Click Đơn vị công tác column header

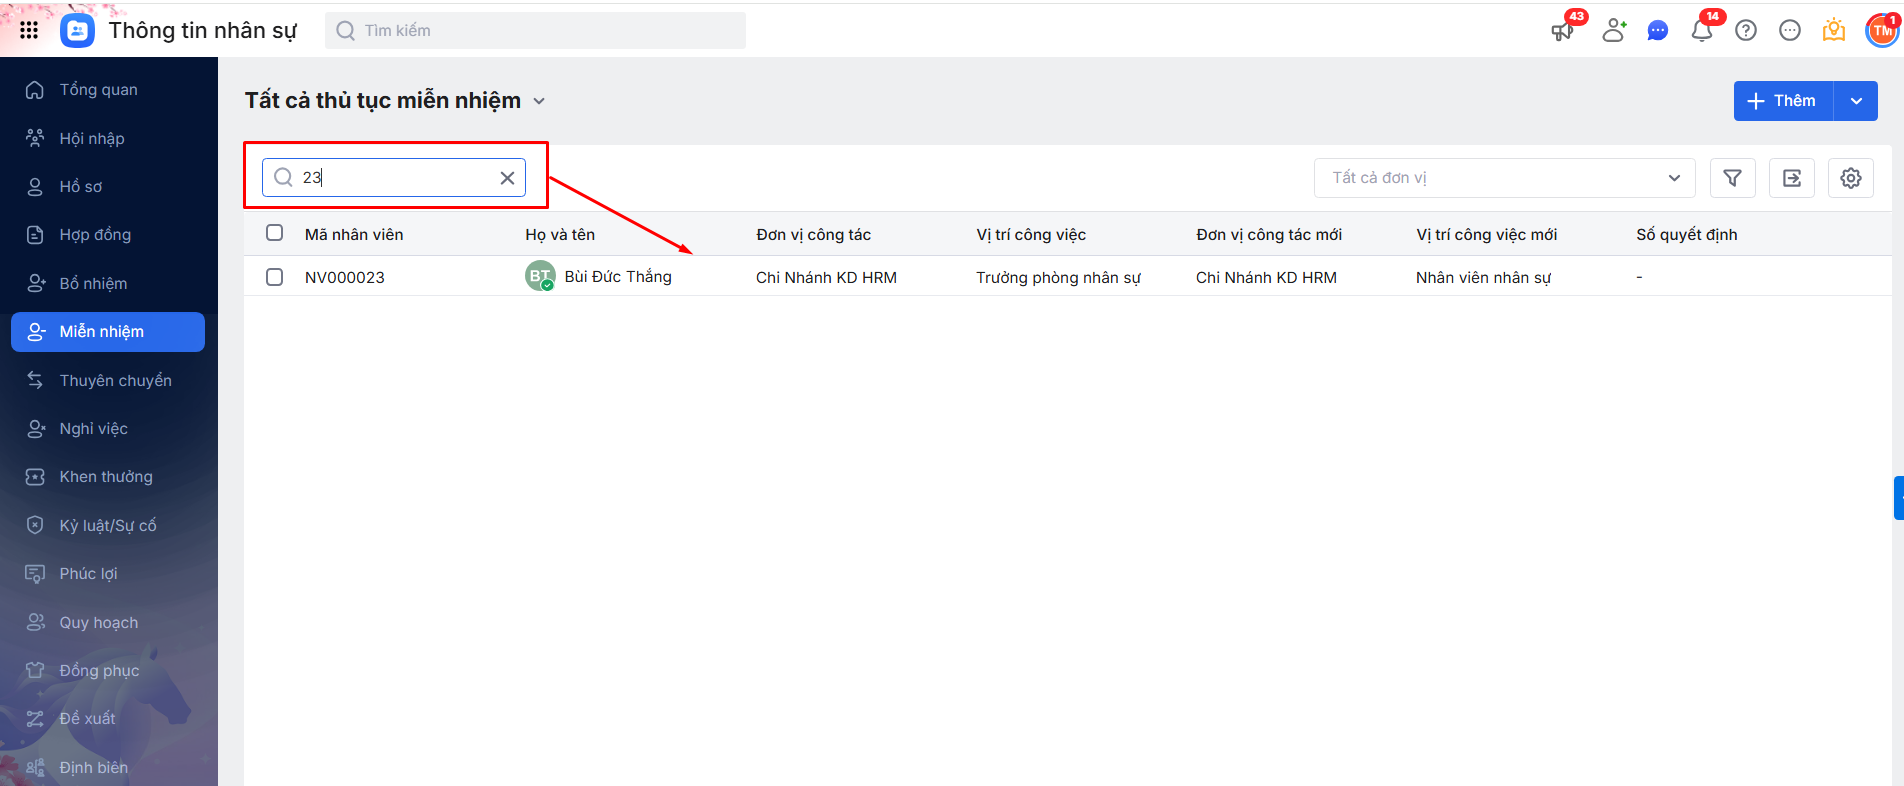813,235
